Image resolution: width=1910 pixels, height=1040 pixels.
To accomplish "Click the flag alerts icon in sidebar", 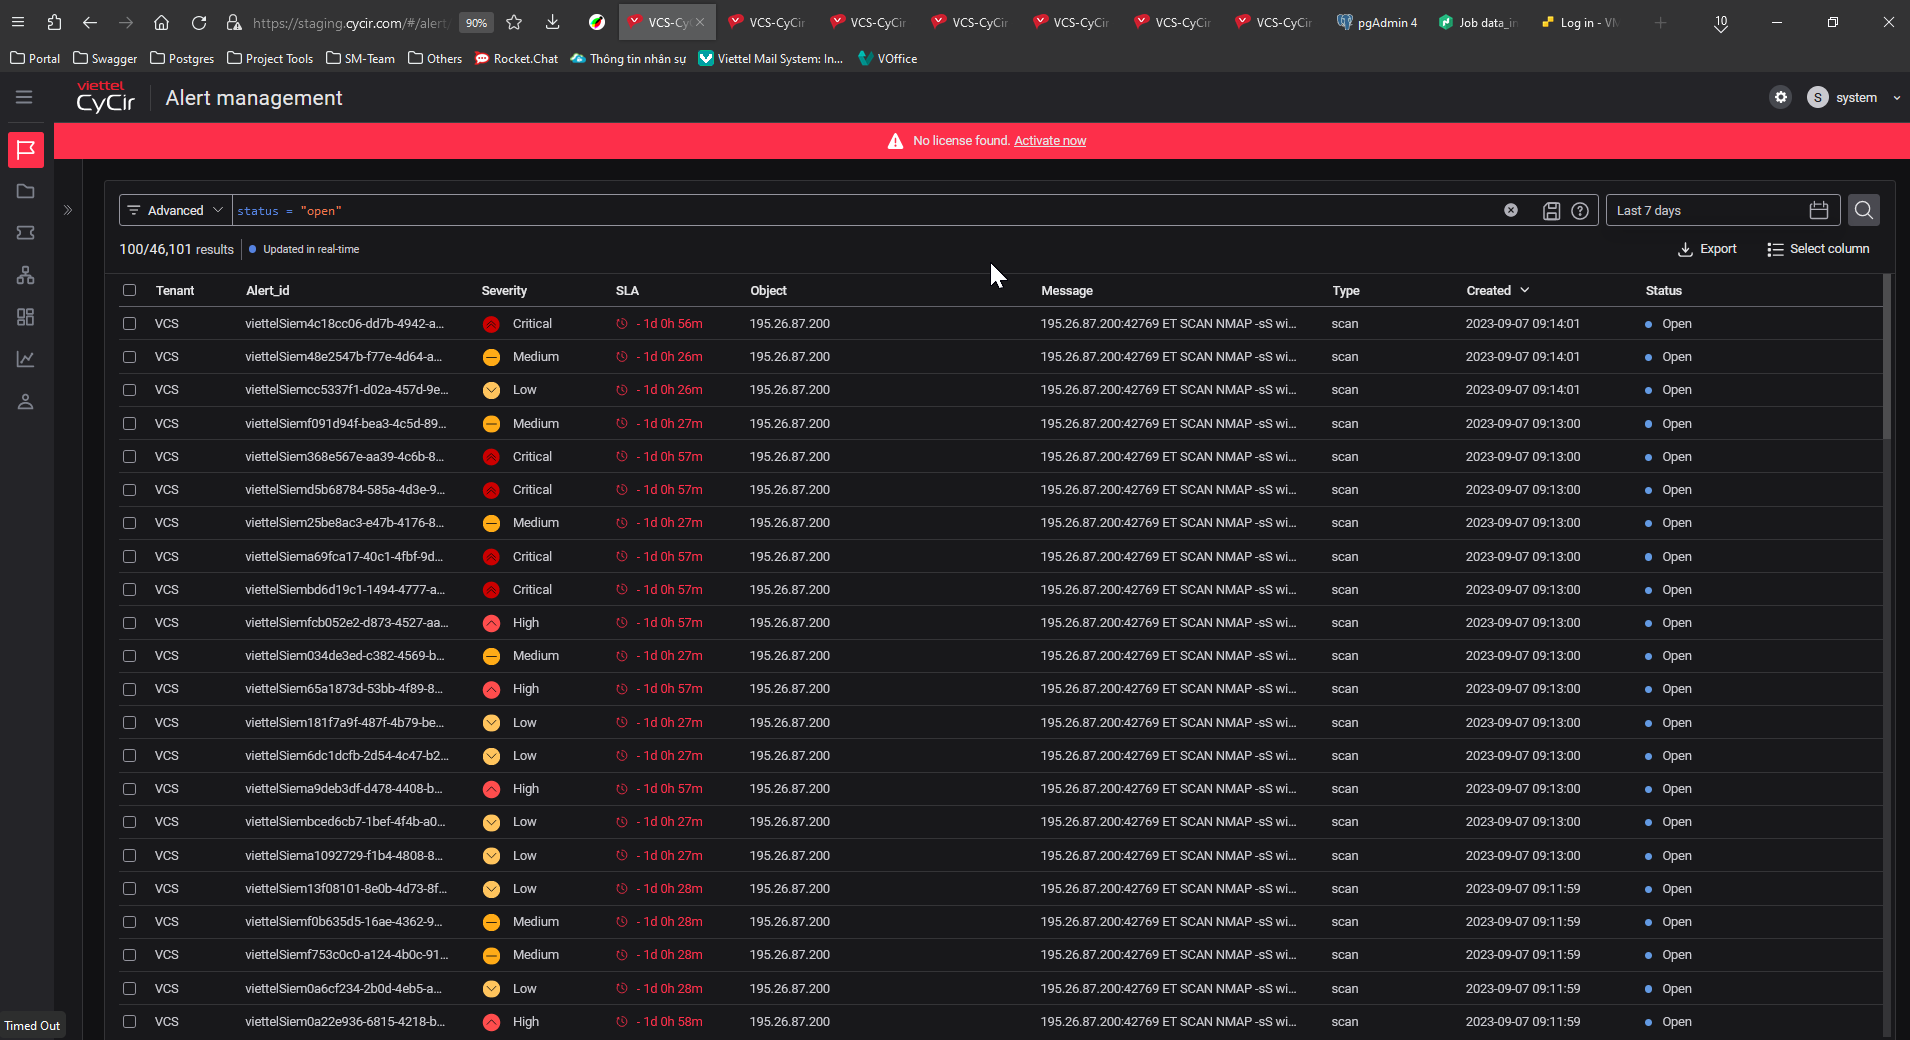I will click(26, 150).
